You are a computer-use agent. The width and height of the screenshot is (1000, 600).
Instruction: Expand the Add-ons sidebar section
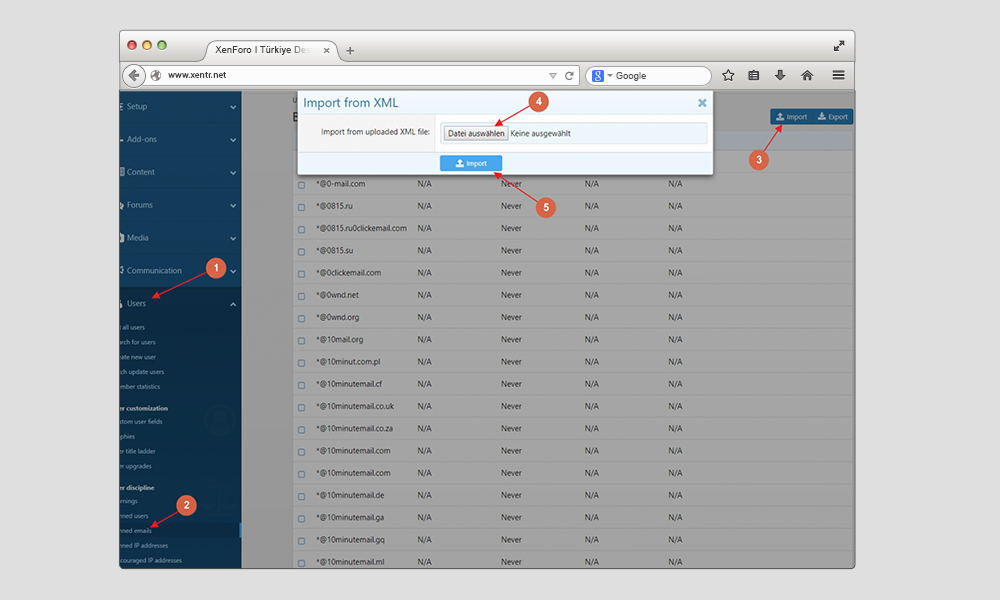coord(233,140)
